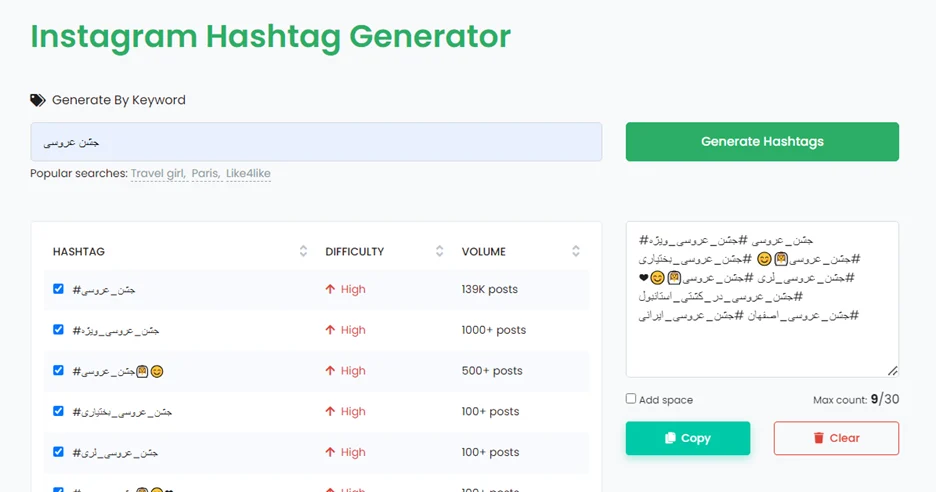Uncheck the fourth hashtag row checkbox
This screenshot has height=492, width=936.
tap(58, 411)
